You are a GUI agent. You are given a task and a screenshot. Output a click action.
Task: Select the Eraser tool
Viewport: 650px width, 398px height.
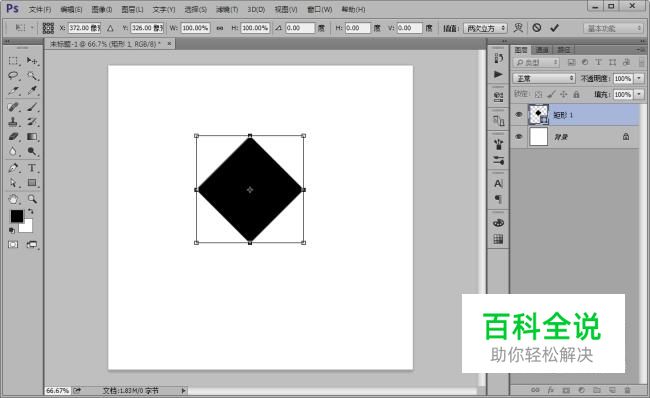coord(13,137)
